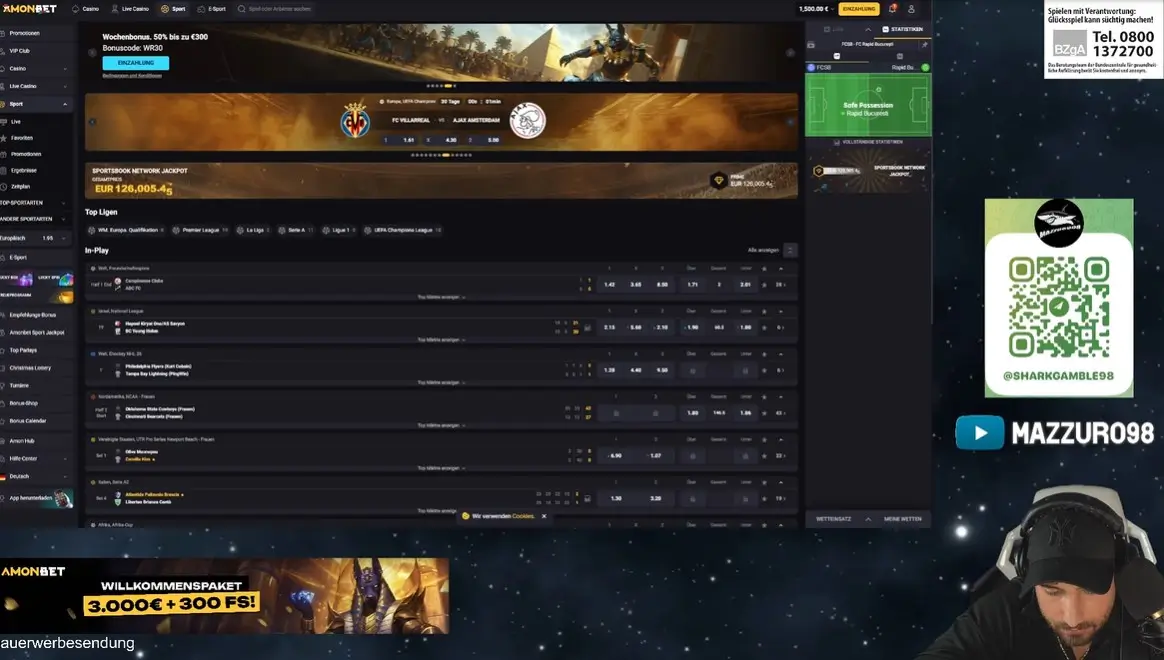Screen dimensions: 1164x660
Task: Open Vollständige Statistiken below the pitch
Action: [869, 142]
